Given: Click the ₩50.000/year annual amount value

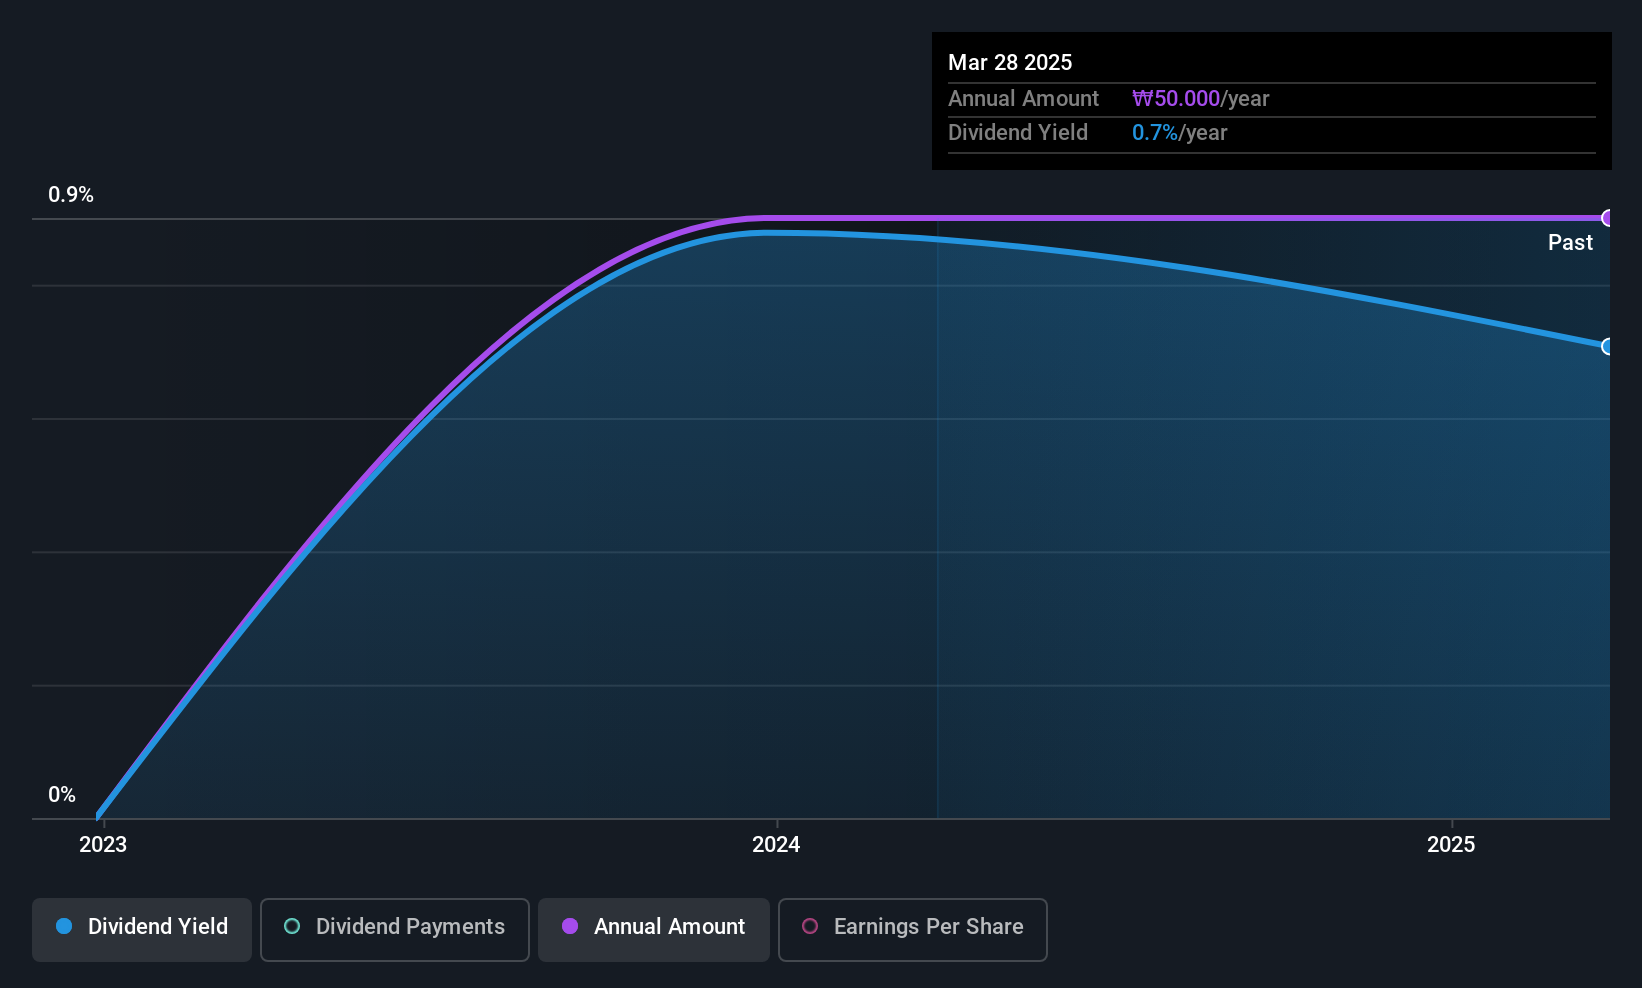Looking at the screenshot, I should click(x=1200, y=99).
